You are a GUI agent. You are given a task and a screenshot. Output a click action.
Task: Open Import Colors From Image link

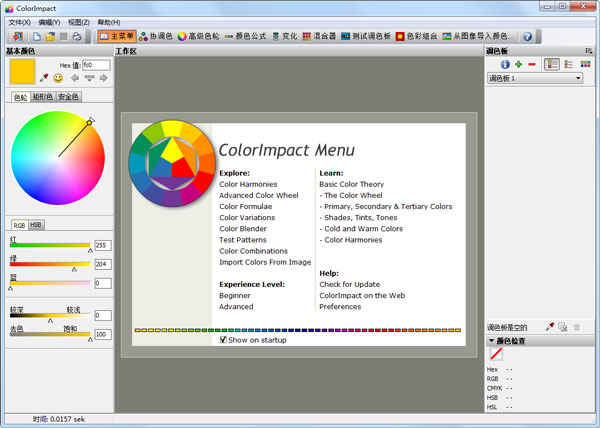tap(265, 262)
